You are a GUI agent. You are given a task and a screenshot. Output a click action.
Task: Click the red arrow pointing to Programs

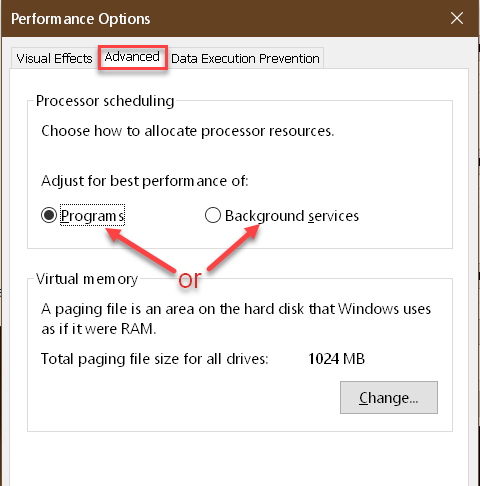[x=140, y=249]
